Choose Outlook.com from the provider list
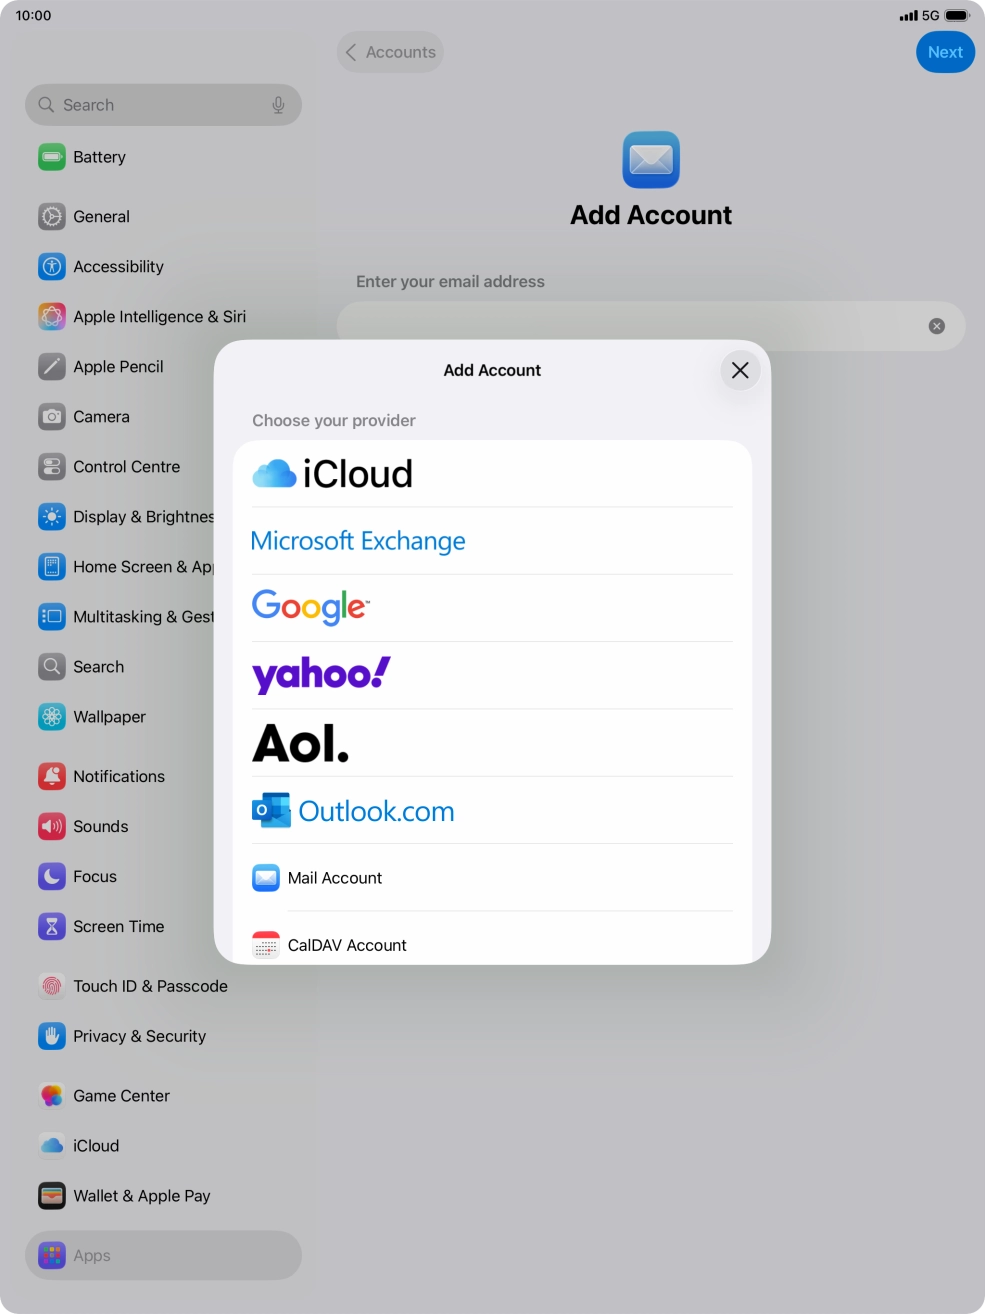This screenshot has width=985, height=1314. coord(491,810)
